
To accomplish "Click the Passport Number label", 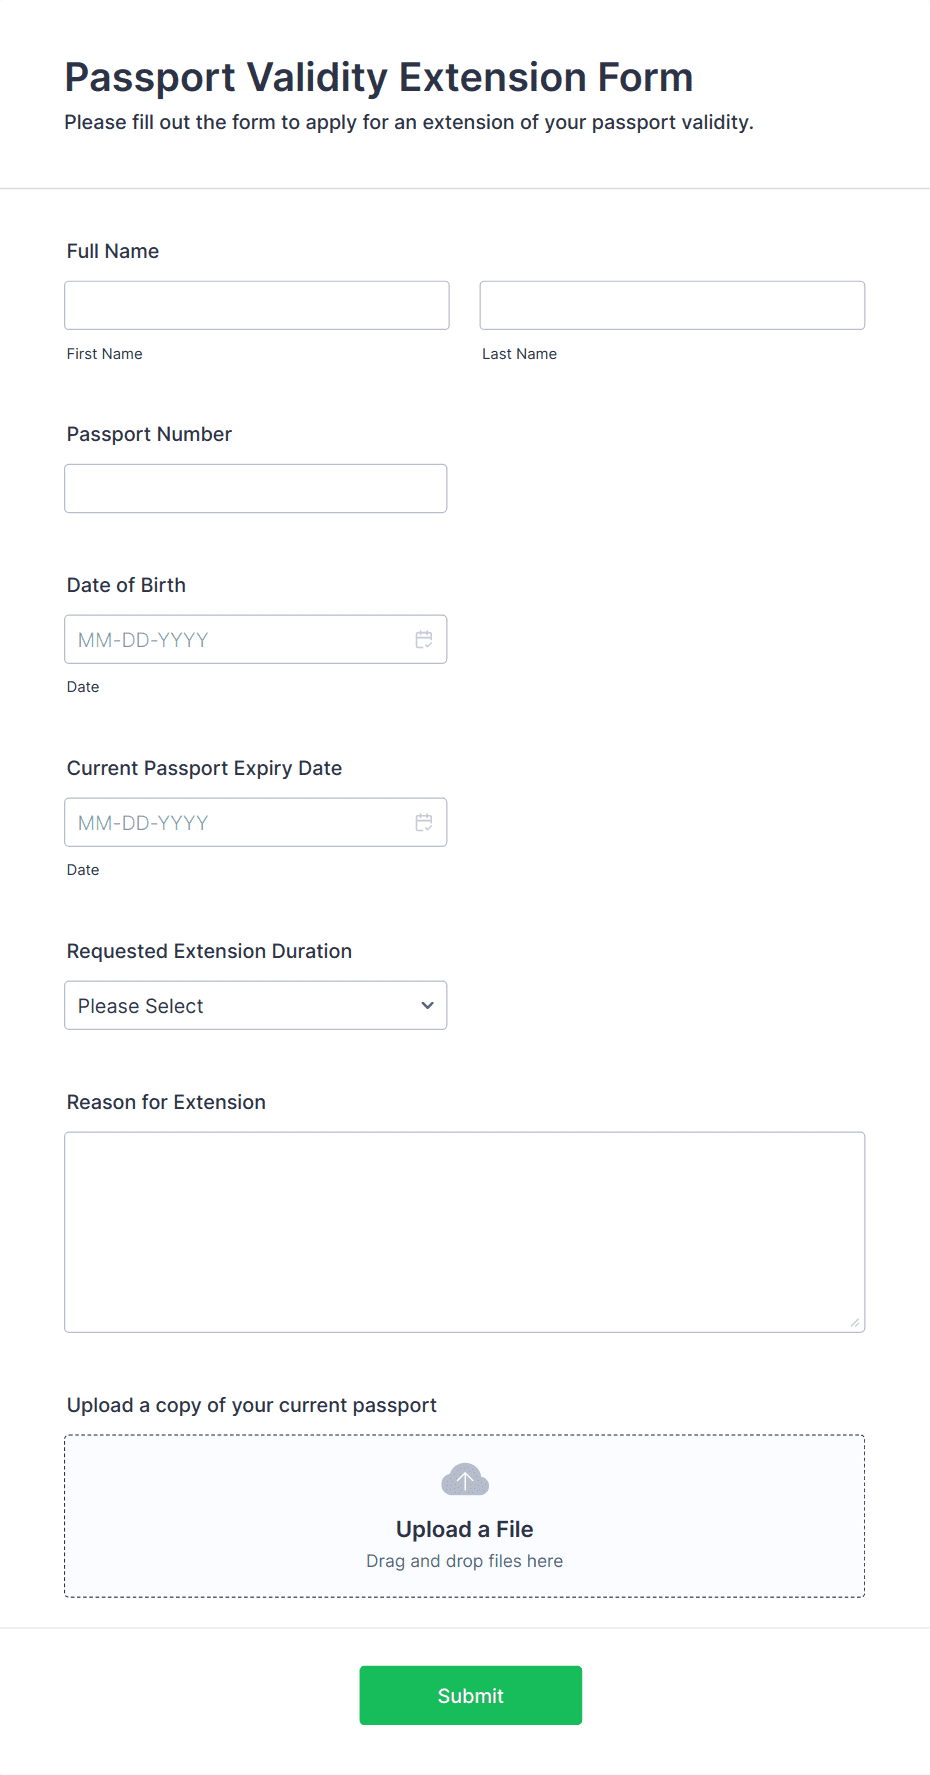I will [x=149, y=435].
